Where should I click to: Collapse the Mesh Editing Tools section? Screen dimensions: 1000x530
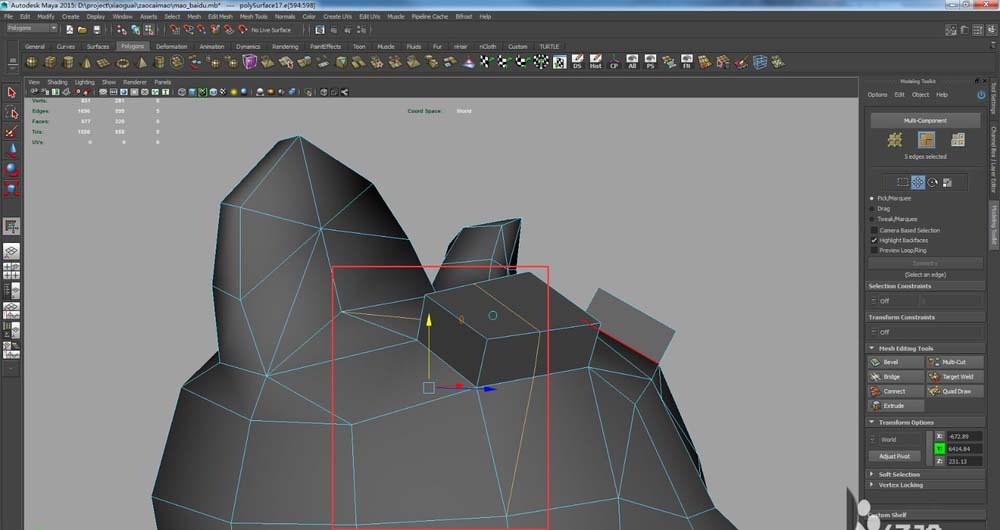tap(871, 348)
